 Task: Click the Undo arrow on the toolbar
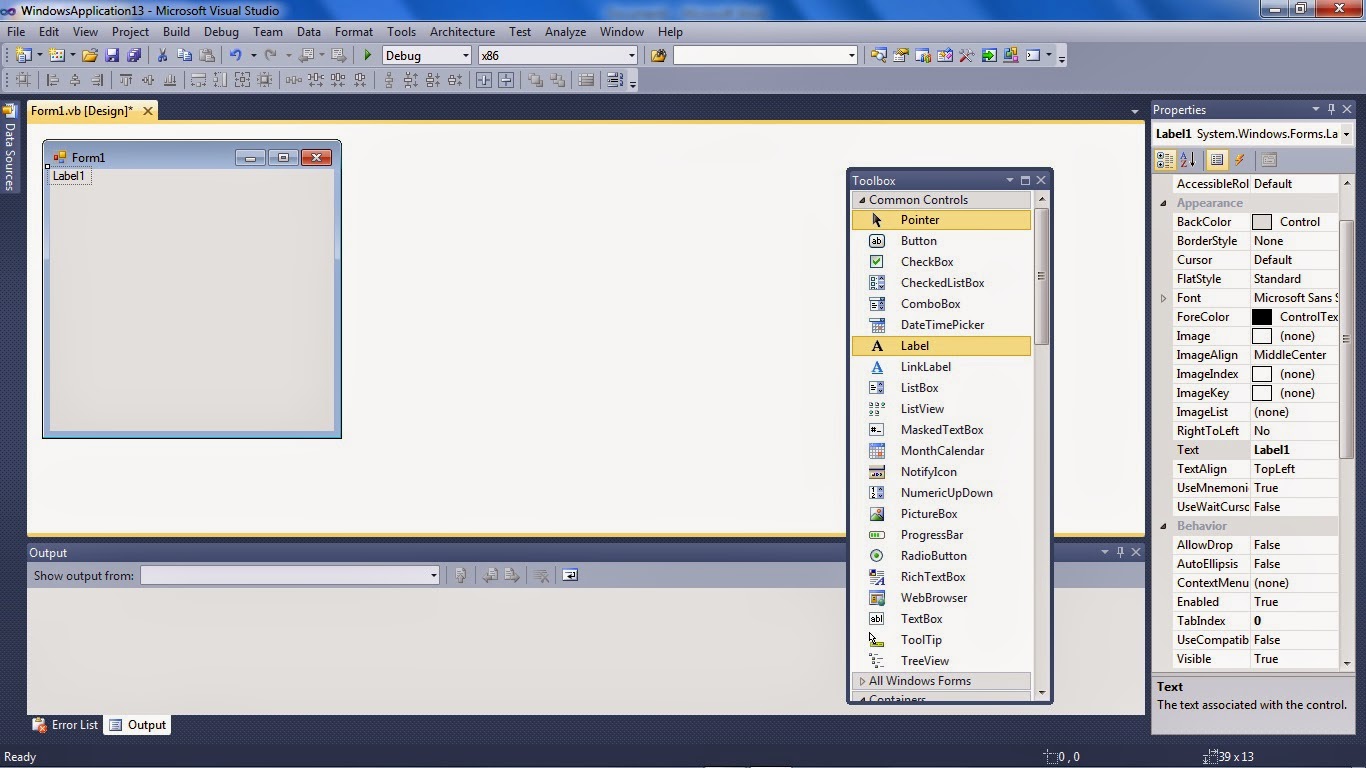click(x=236, y=55)
